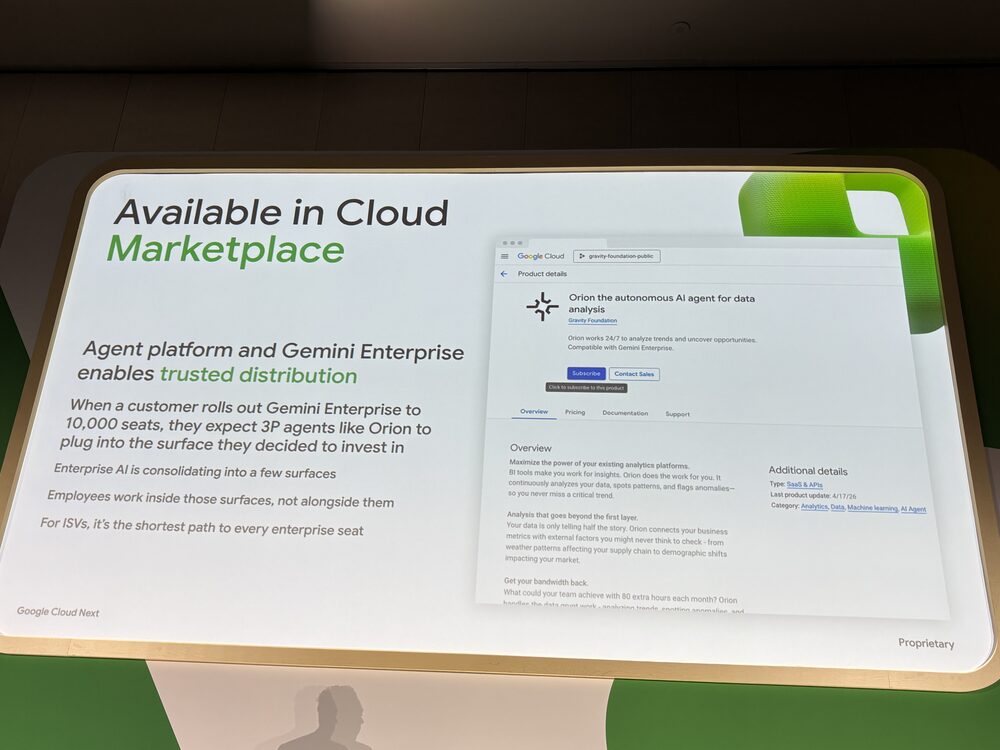Open the gravity-foundation-public project selector
Viewport: 1000px width, 750px height.
(x=616, y=256)
